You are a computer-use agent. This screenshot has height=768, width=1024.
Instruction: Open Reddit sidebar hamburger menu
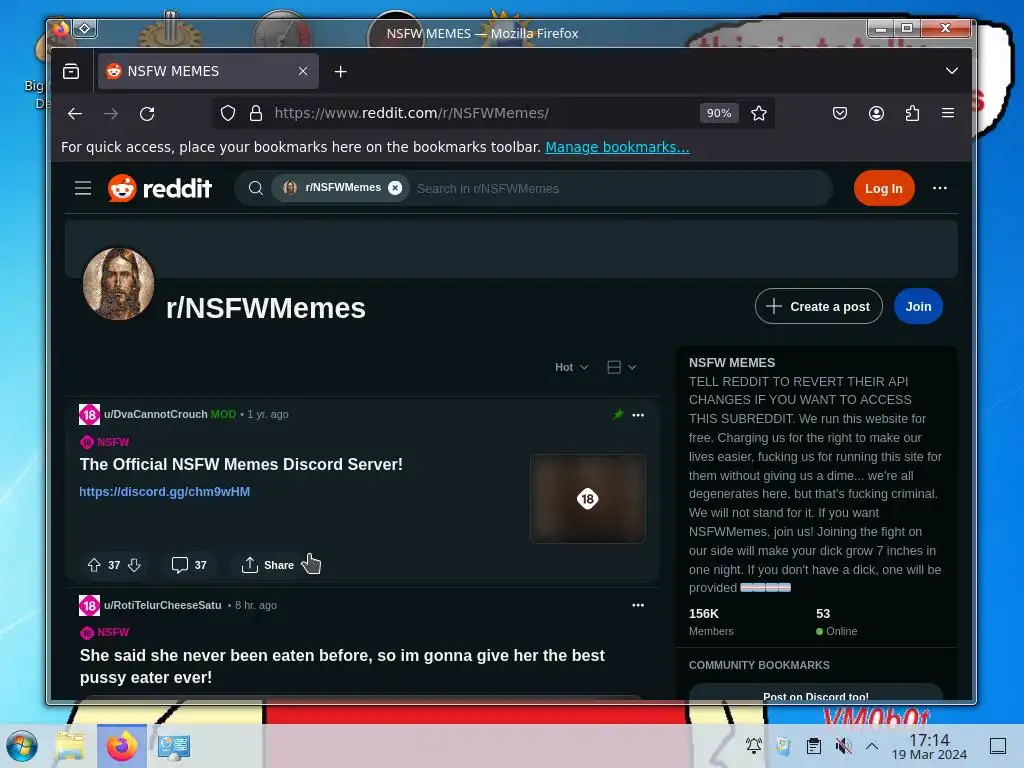pyautogui.click(x=83, y=189)
